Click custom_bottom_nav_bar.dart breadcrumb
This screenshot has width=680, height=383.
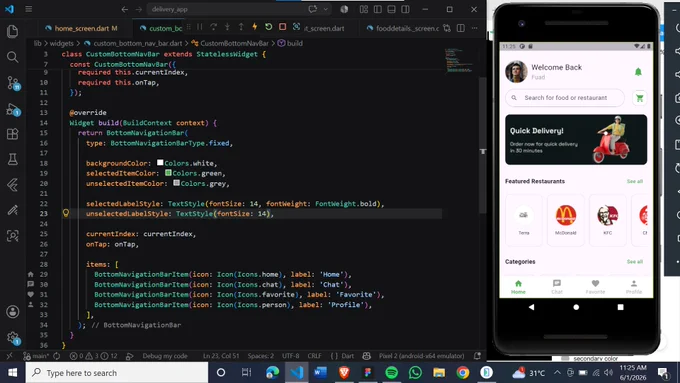pos(137,43)
